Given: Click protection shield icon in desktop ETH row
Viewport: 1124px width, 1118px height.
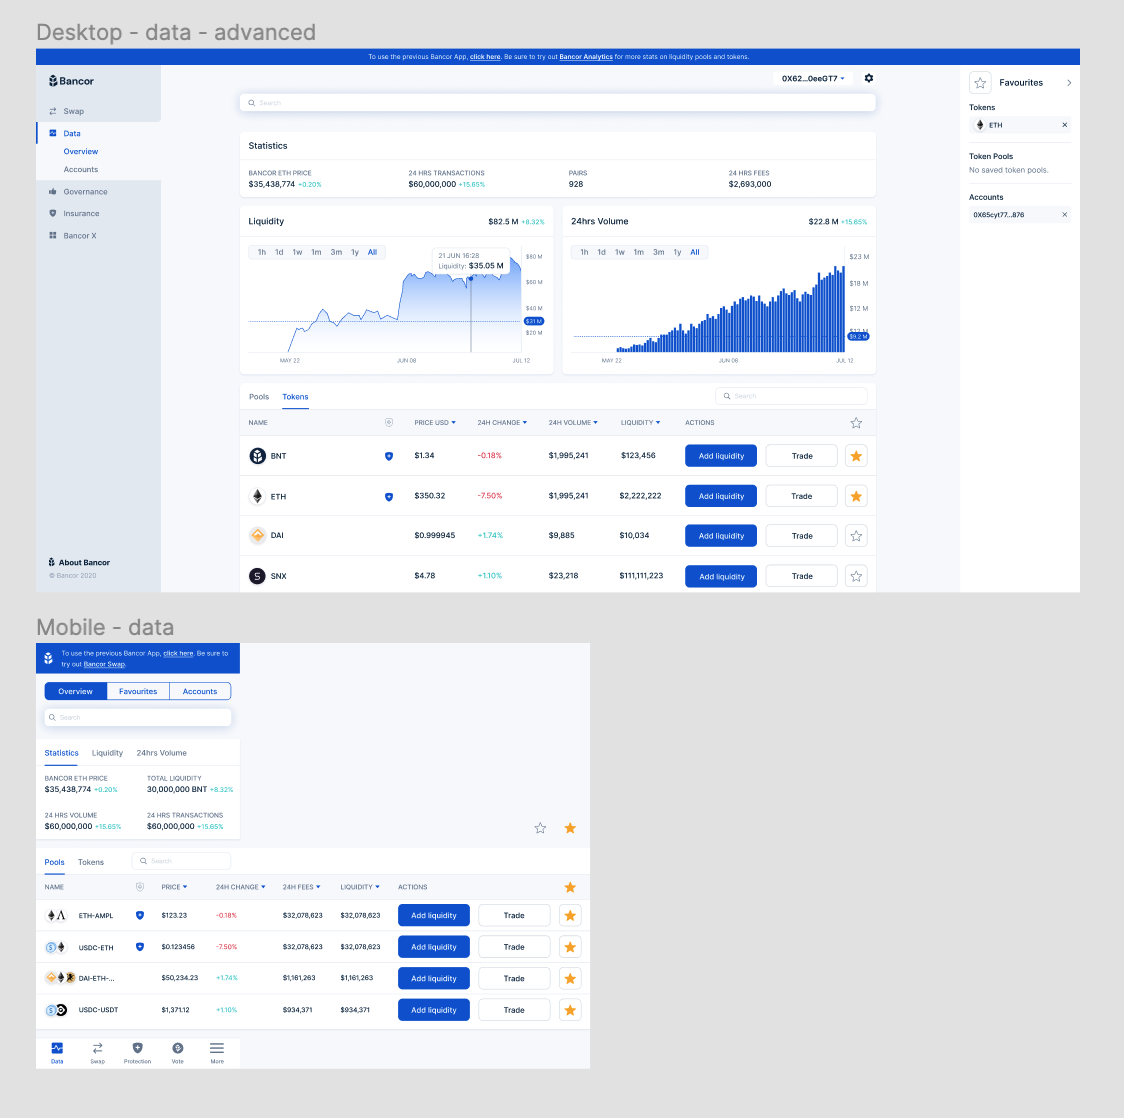Looking at the screenshot, I should coord(389,497).
